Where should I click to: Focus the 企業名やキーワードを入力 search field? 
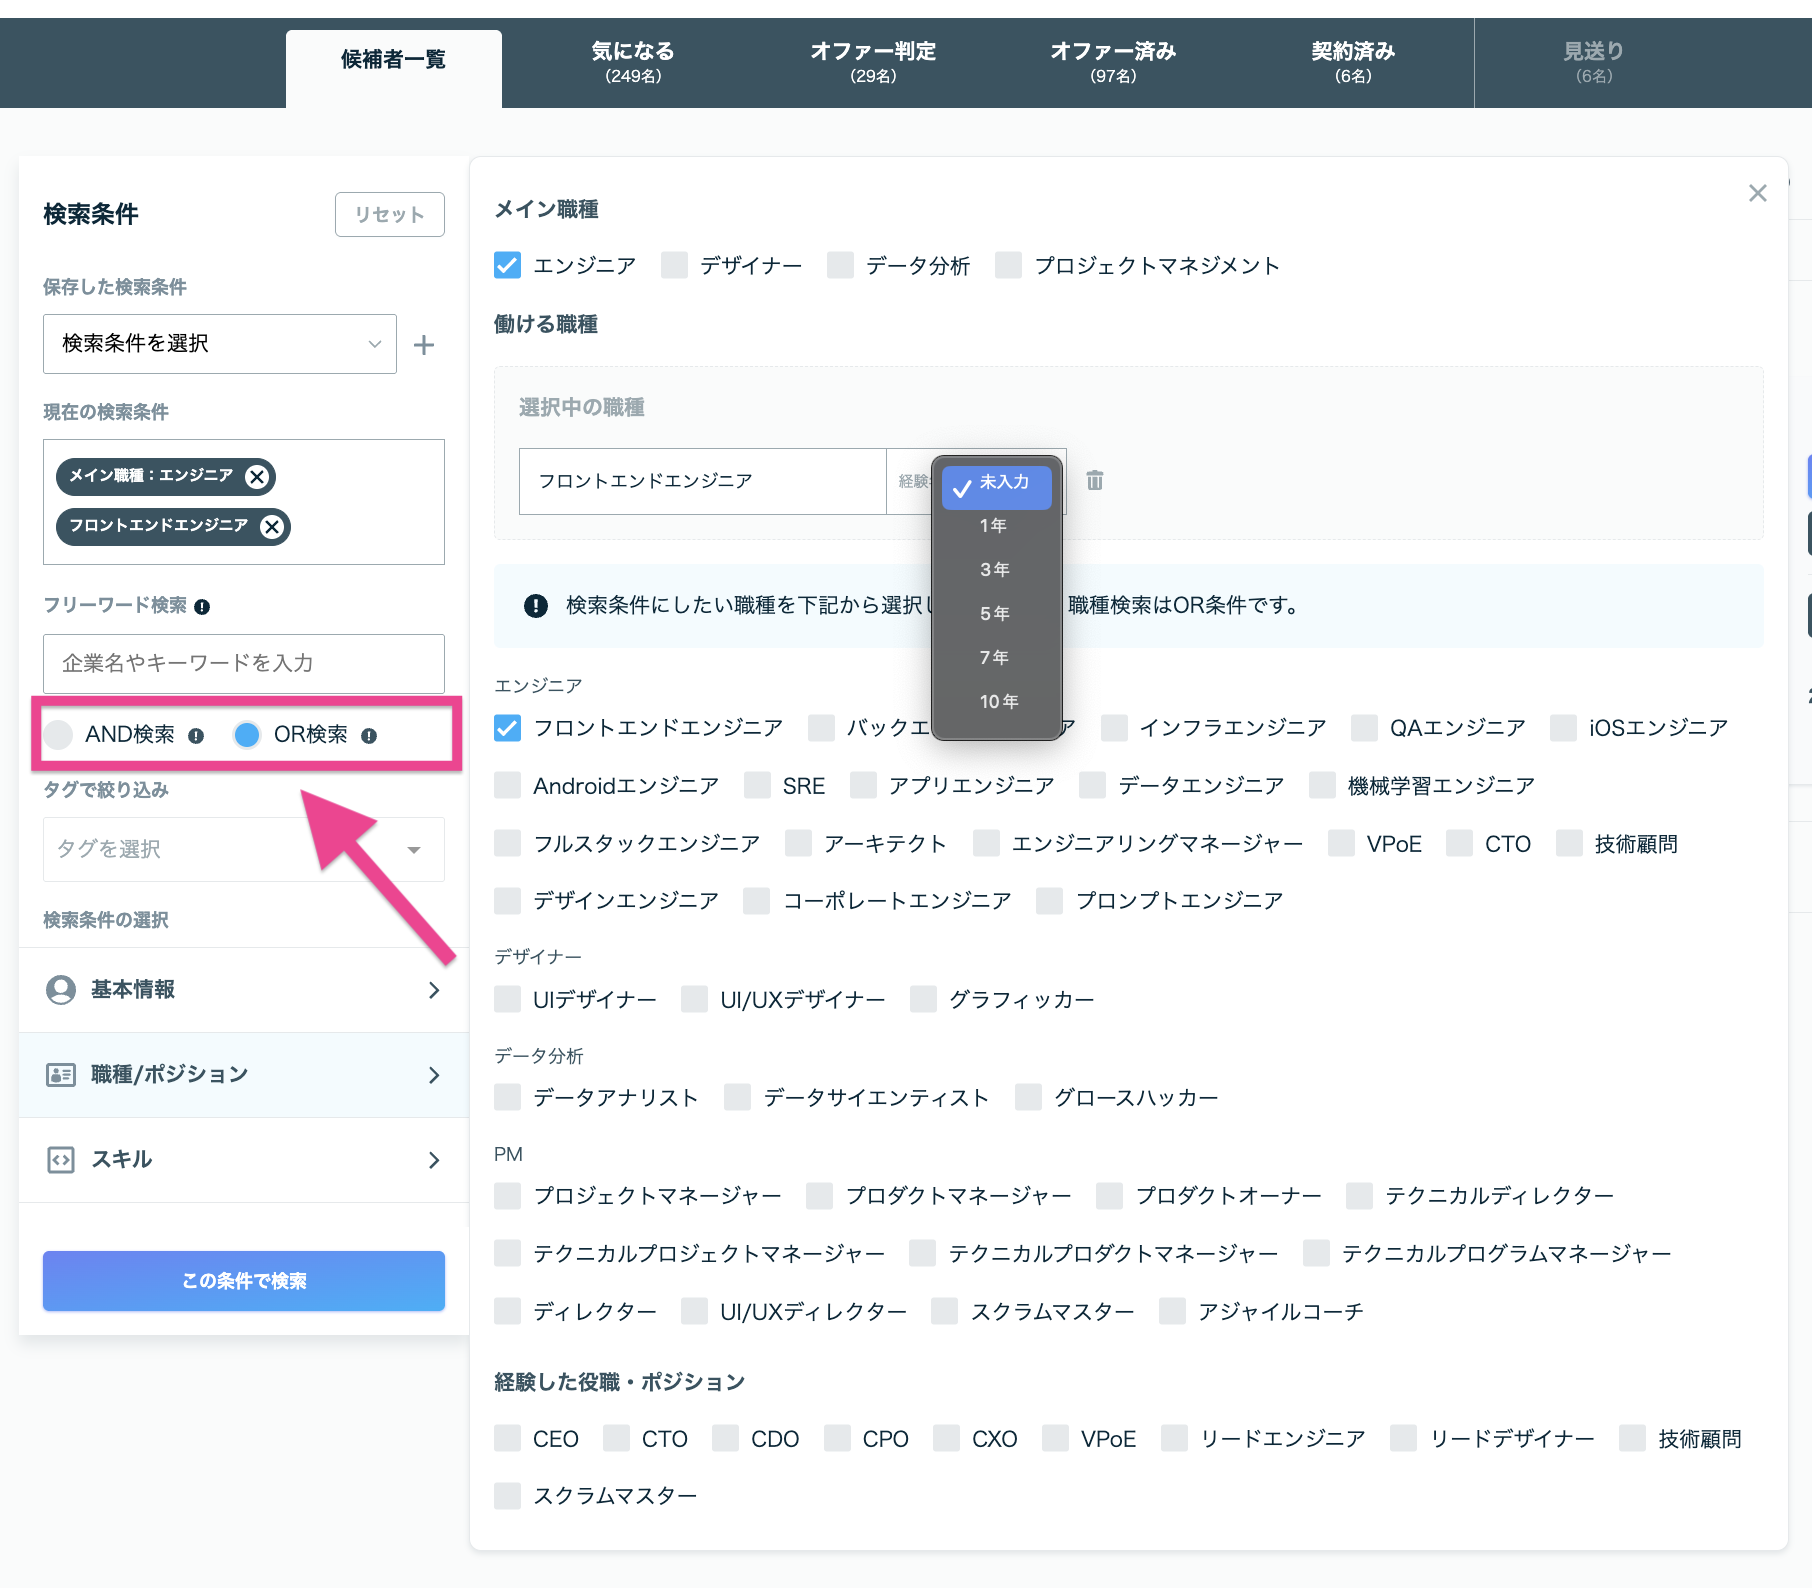[x=244, y=664]
